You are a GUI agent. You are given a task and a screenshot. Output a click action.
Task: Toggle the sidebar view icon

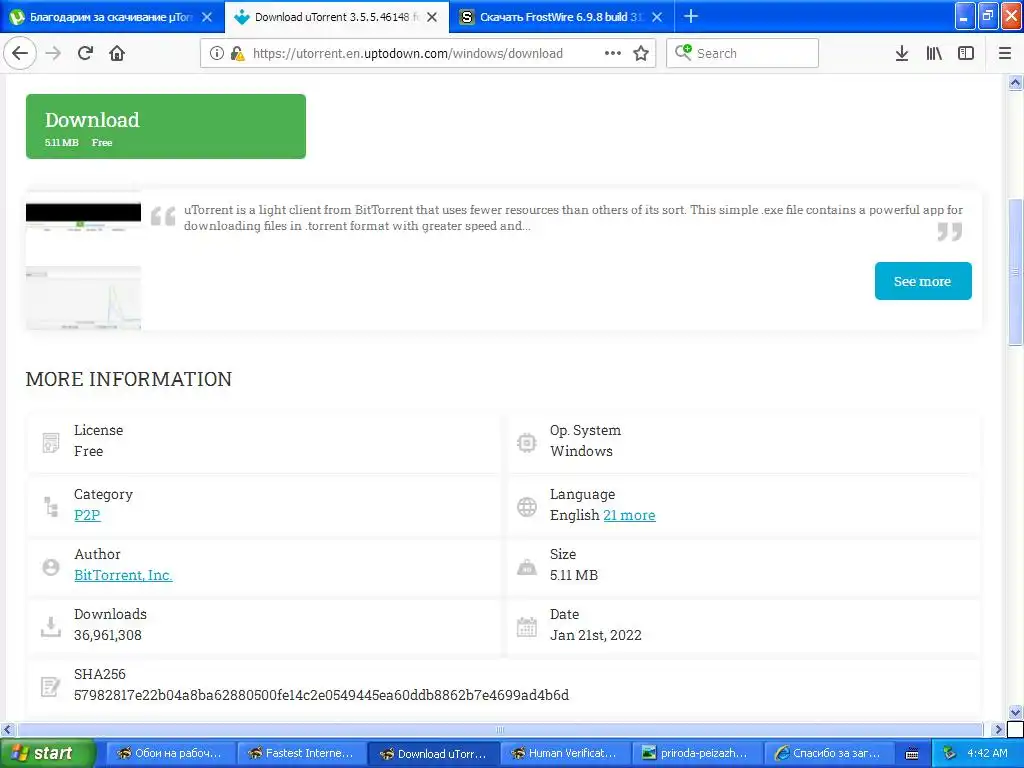(966, 53)
